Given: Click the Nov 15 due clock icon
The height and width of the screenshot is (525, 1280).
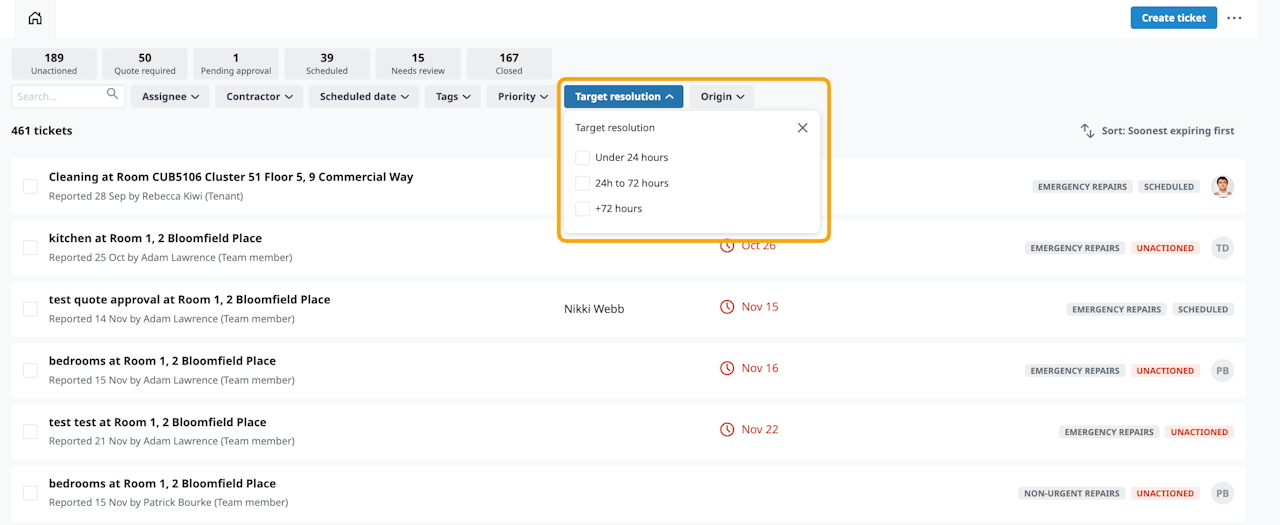Looking at the screenshot, I should coord(727,307).
